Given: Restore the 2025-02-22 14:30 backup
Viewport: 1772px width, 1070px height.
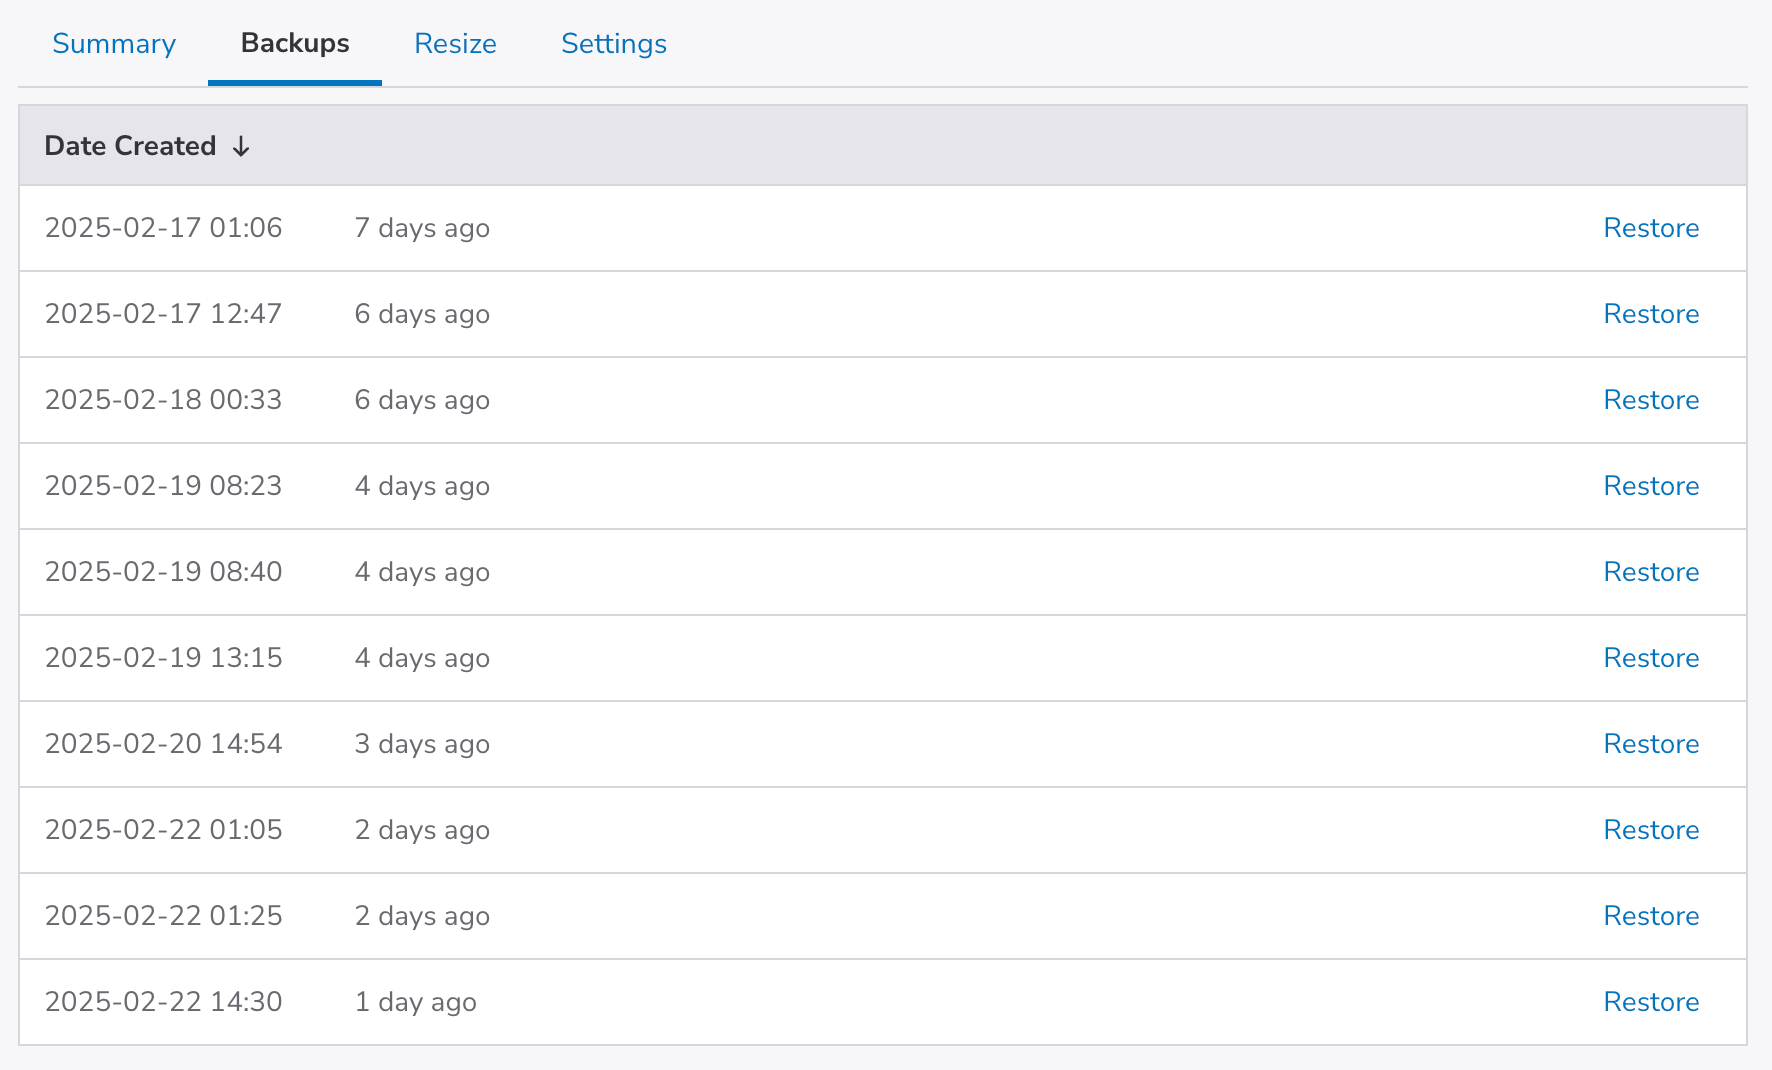Looking at the screenshot, I should click(1651, 1002).
